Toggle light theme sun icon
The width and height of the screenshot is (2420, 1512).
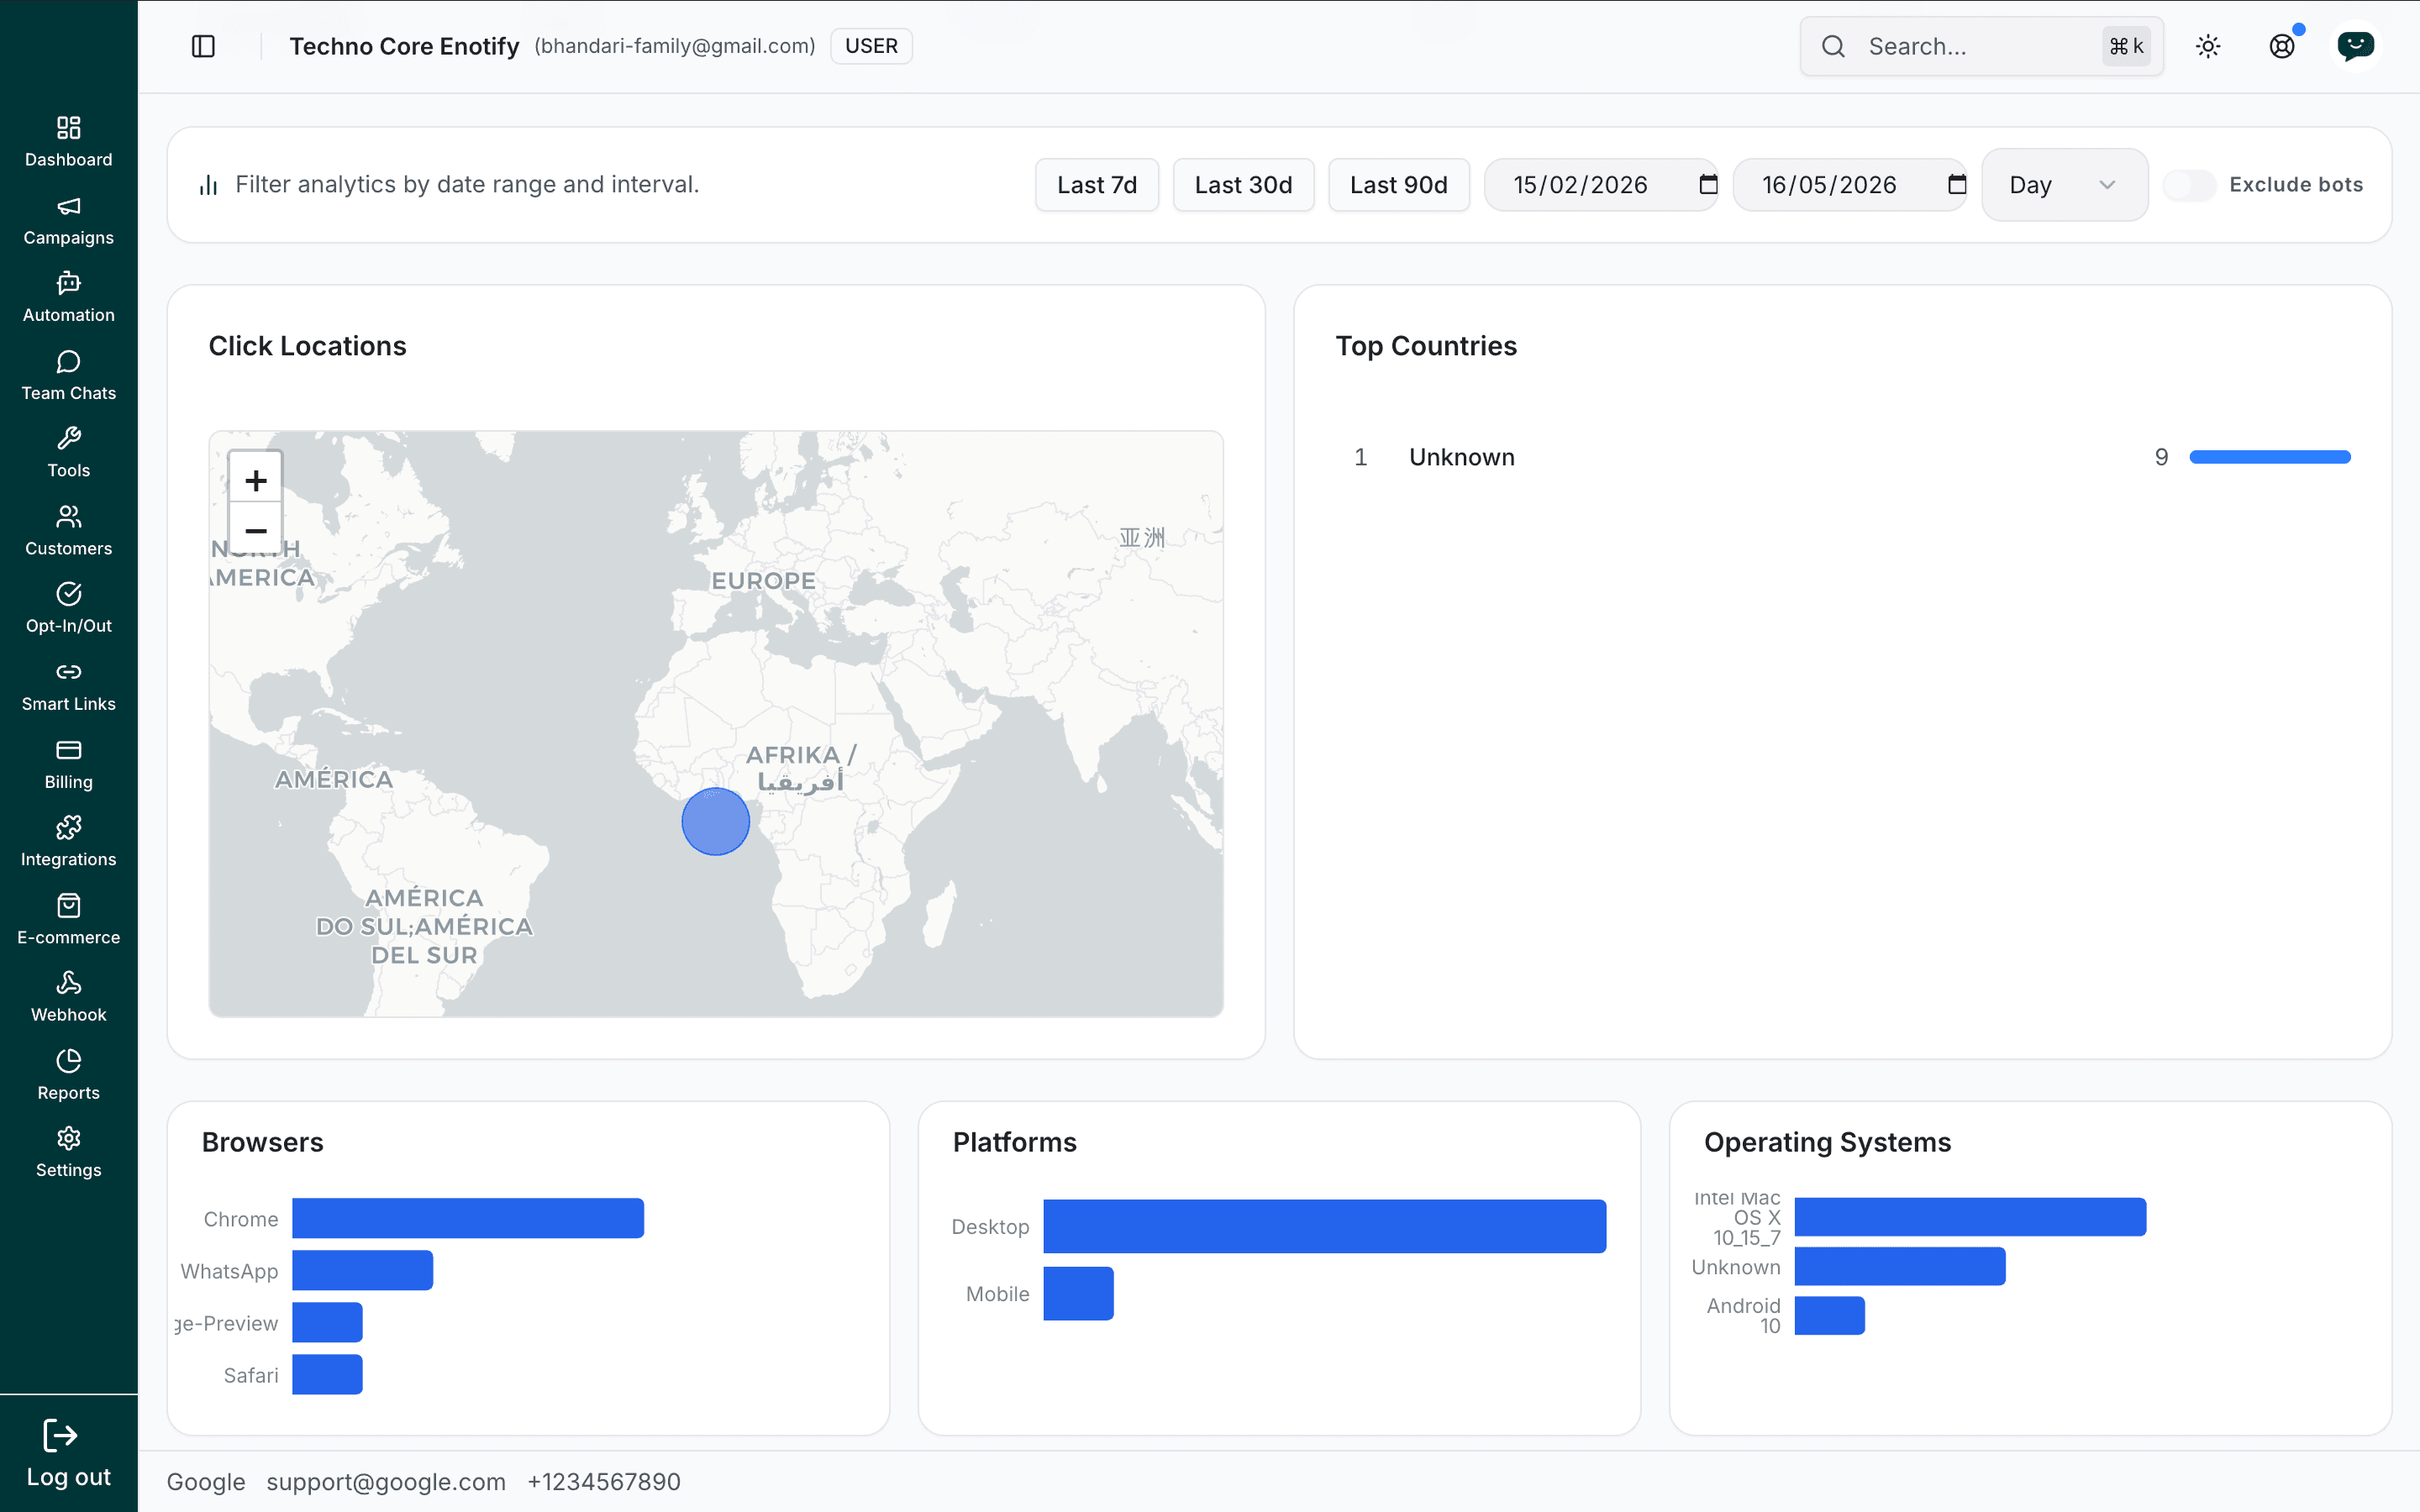pyautogui.click(x=2208, y=46)
